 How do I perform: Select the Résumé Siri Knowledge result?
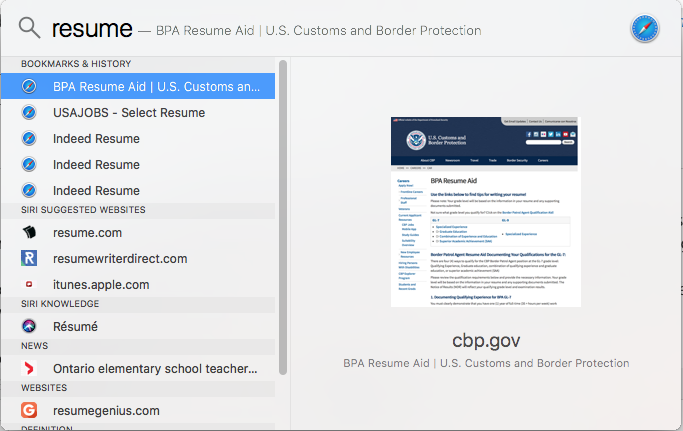(138, 326)
